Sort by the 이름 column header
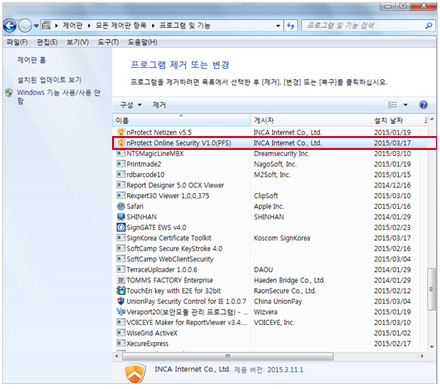 click(x=182, y=120)
